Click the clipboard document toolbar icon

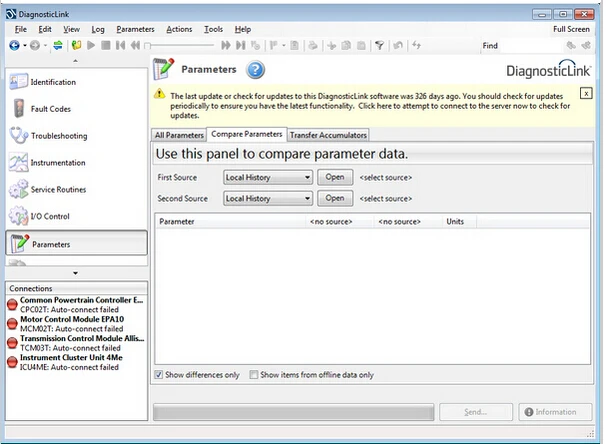point(294,46)
